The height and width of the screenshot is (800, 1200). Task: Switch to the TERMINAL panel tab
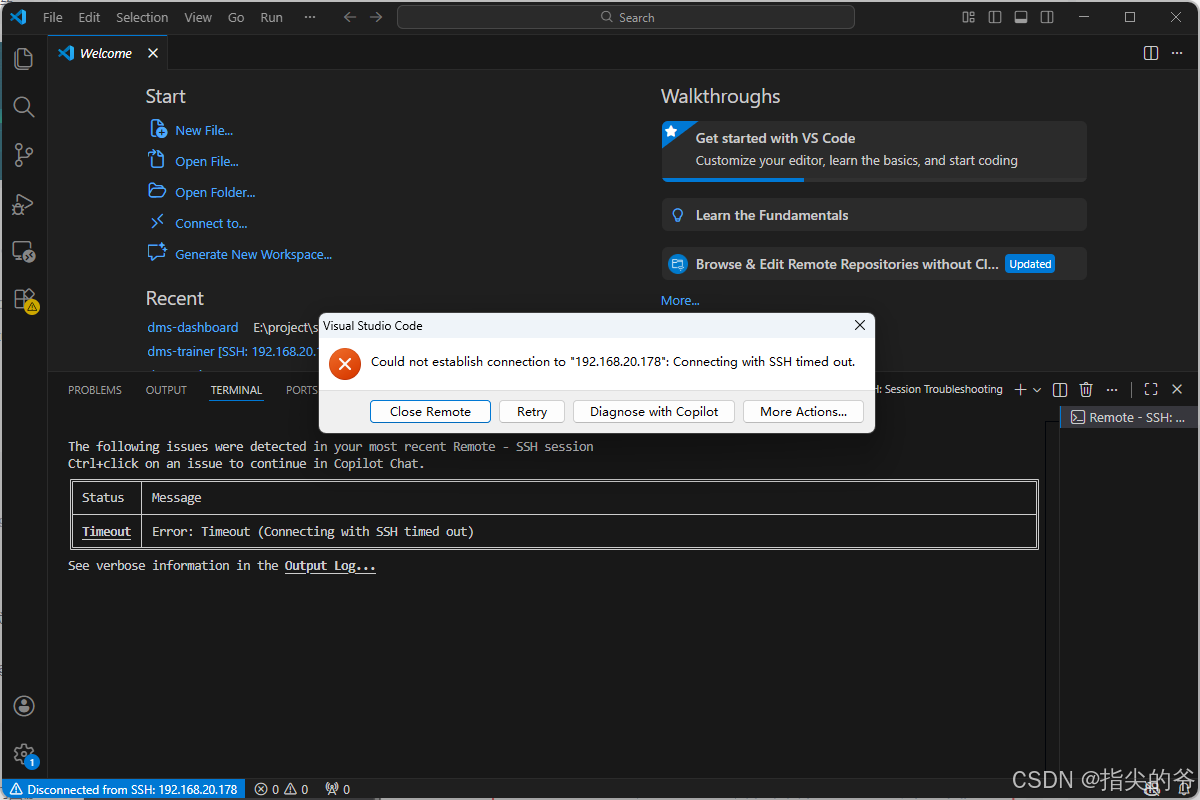tap(236, 390)
